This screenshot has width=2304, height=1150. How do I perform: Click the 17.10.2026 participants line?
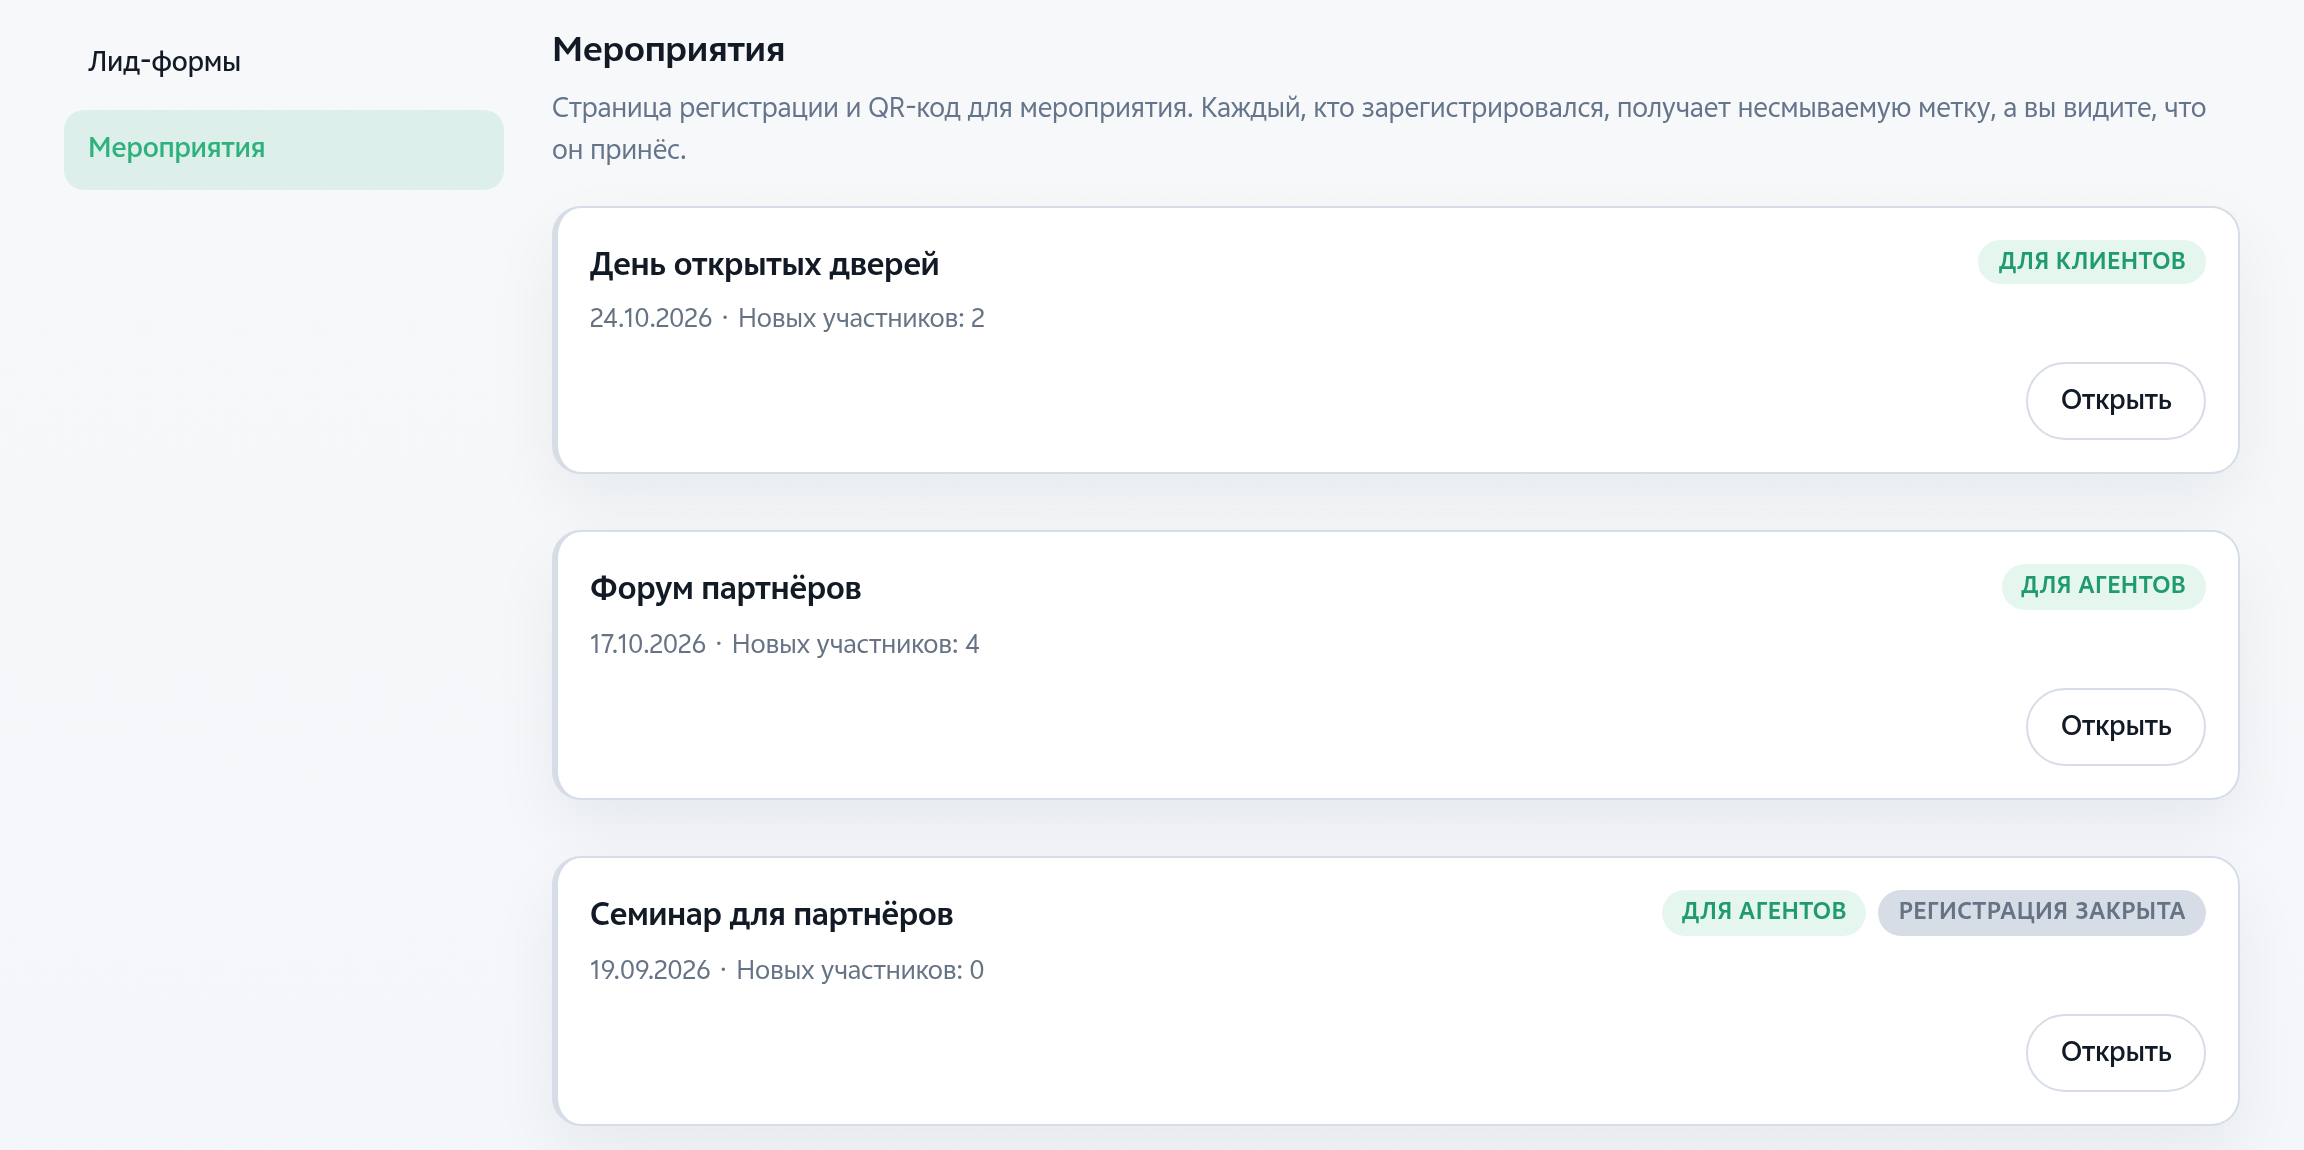click(x=784, y=644)
